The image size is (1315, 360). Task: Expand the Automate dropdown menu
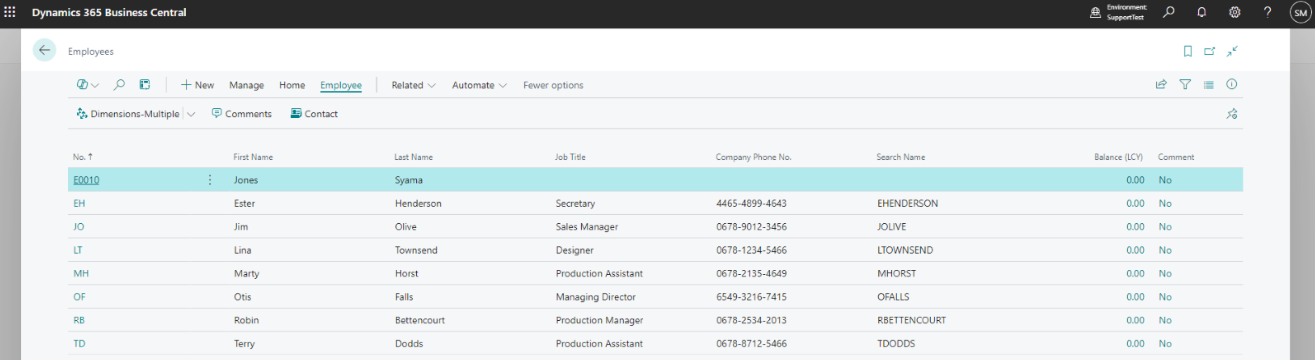click(479, 85)
